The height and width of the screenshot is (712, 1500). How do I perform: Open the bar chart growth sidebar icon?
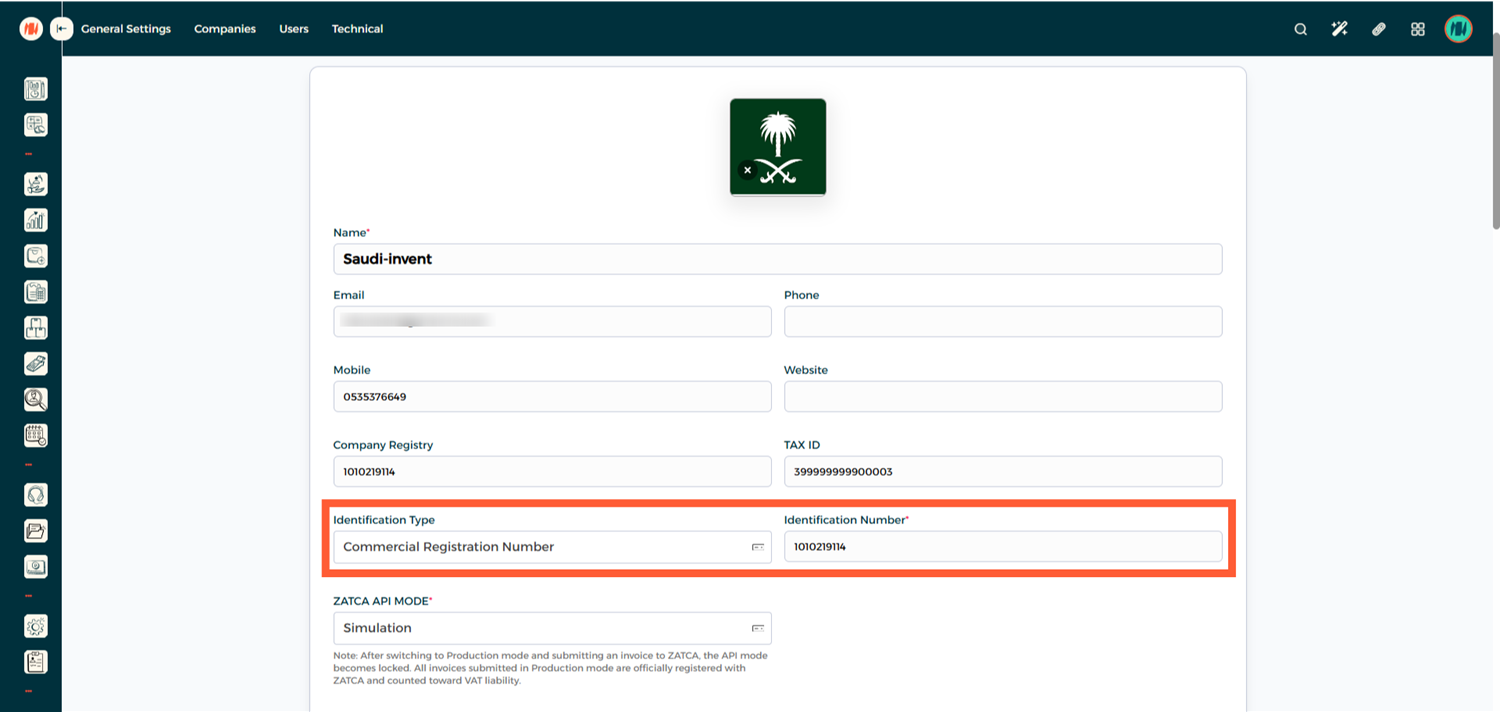pos(36,220)
